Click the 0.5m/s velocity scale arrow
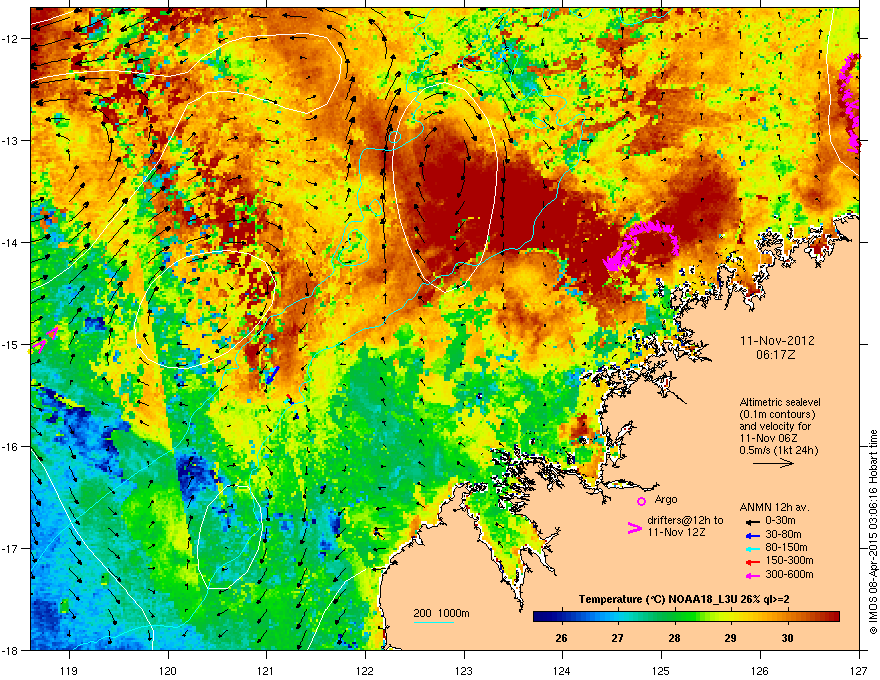 (x=773, y=463)
